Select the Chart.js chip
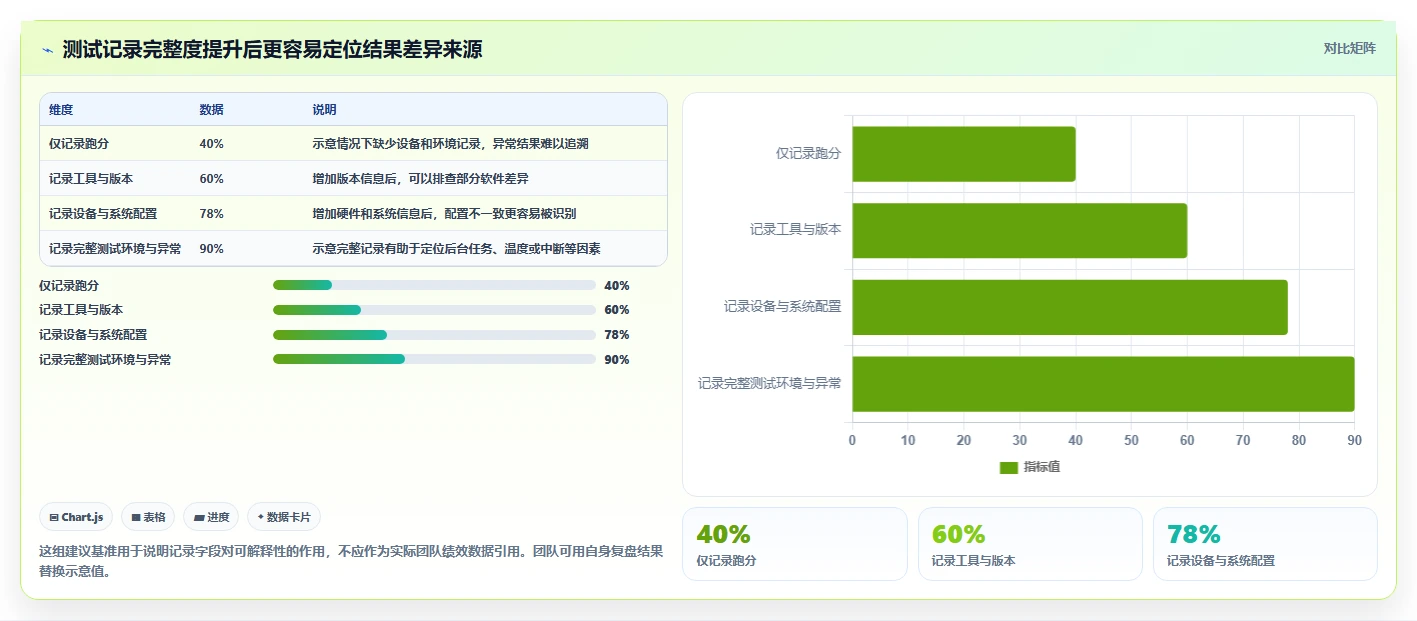This screenshot has width=1417, height=621. pos(77,517)
